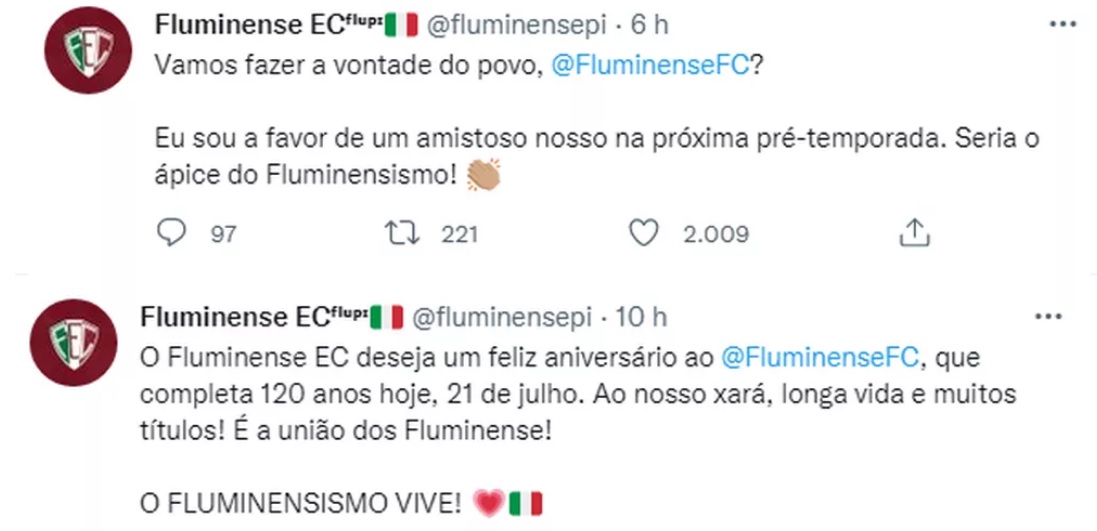Click @fluminensepi handle on second tweet
The image size is (1097, 531).
pyautogui.click(x=502, y=317)
